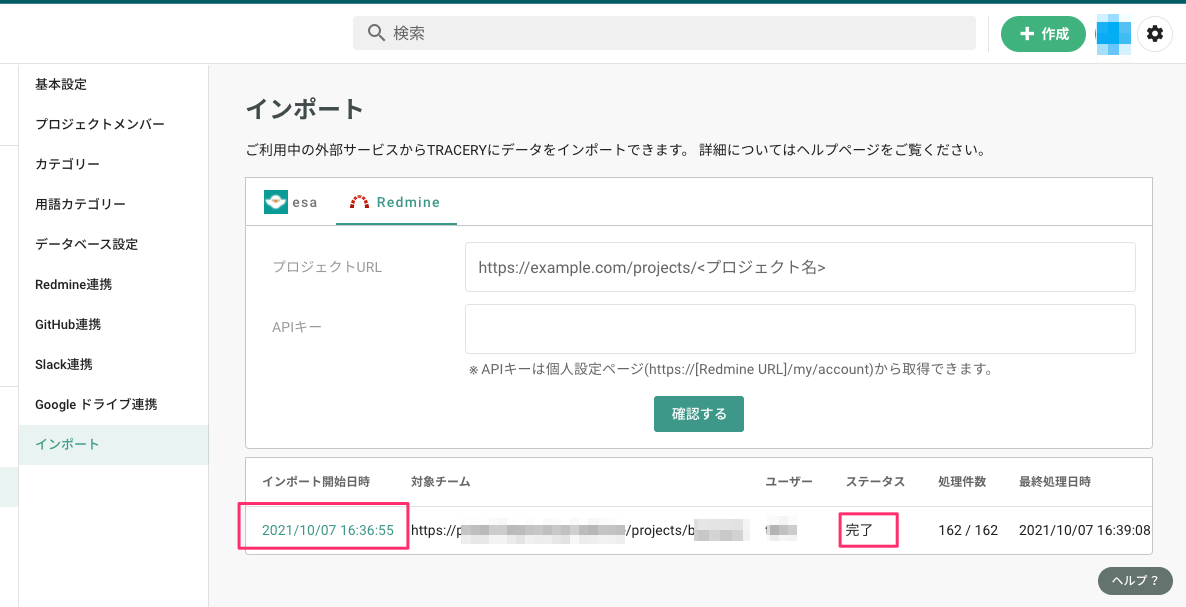1186x607 pixels.
Task: Switch to the Redmine import tab
Action: (x=396, y=201)
